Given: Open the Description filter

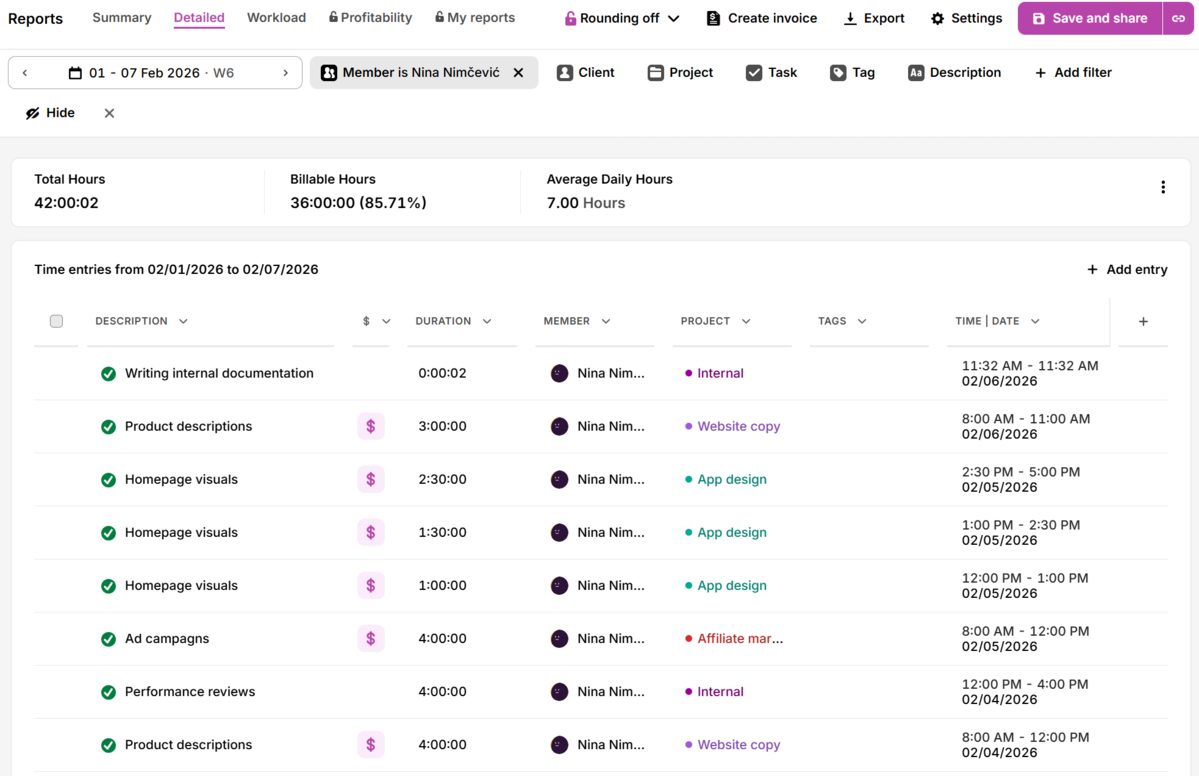Looking at the screenshot, I should click(954, 73).
